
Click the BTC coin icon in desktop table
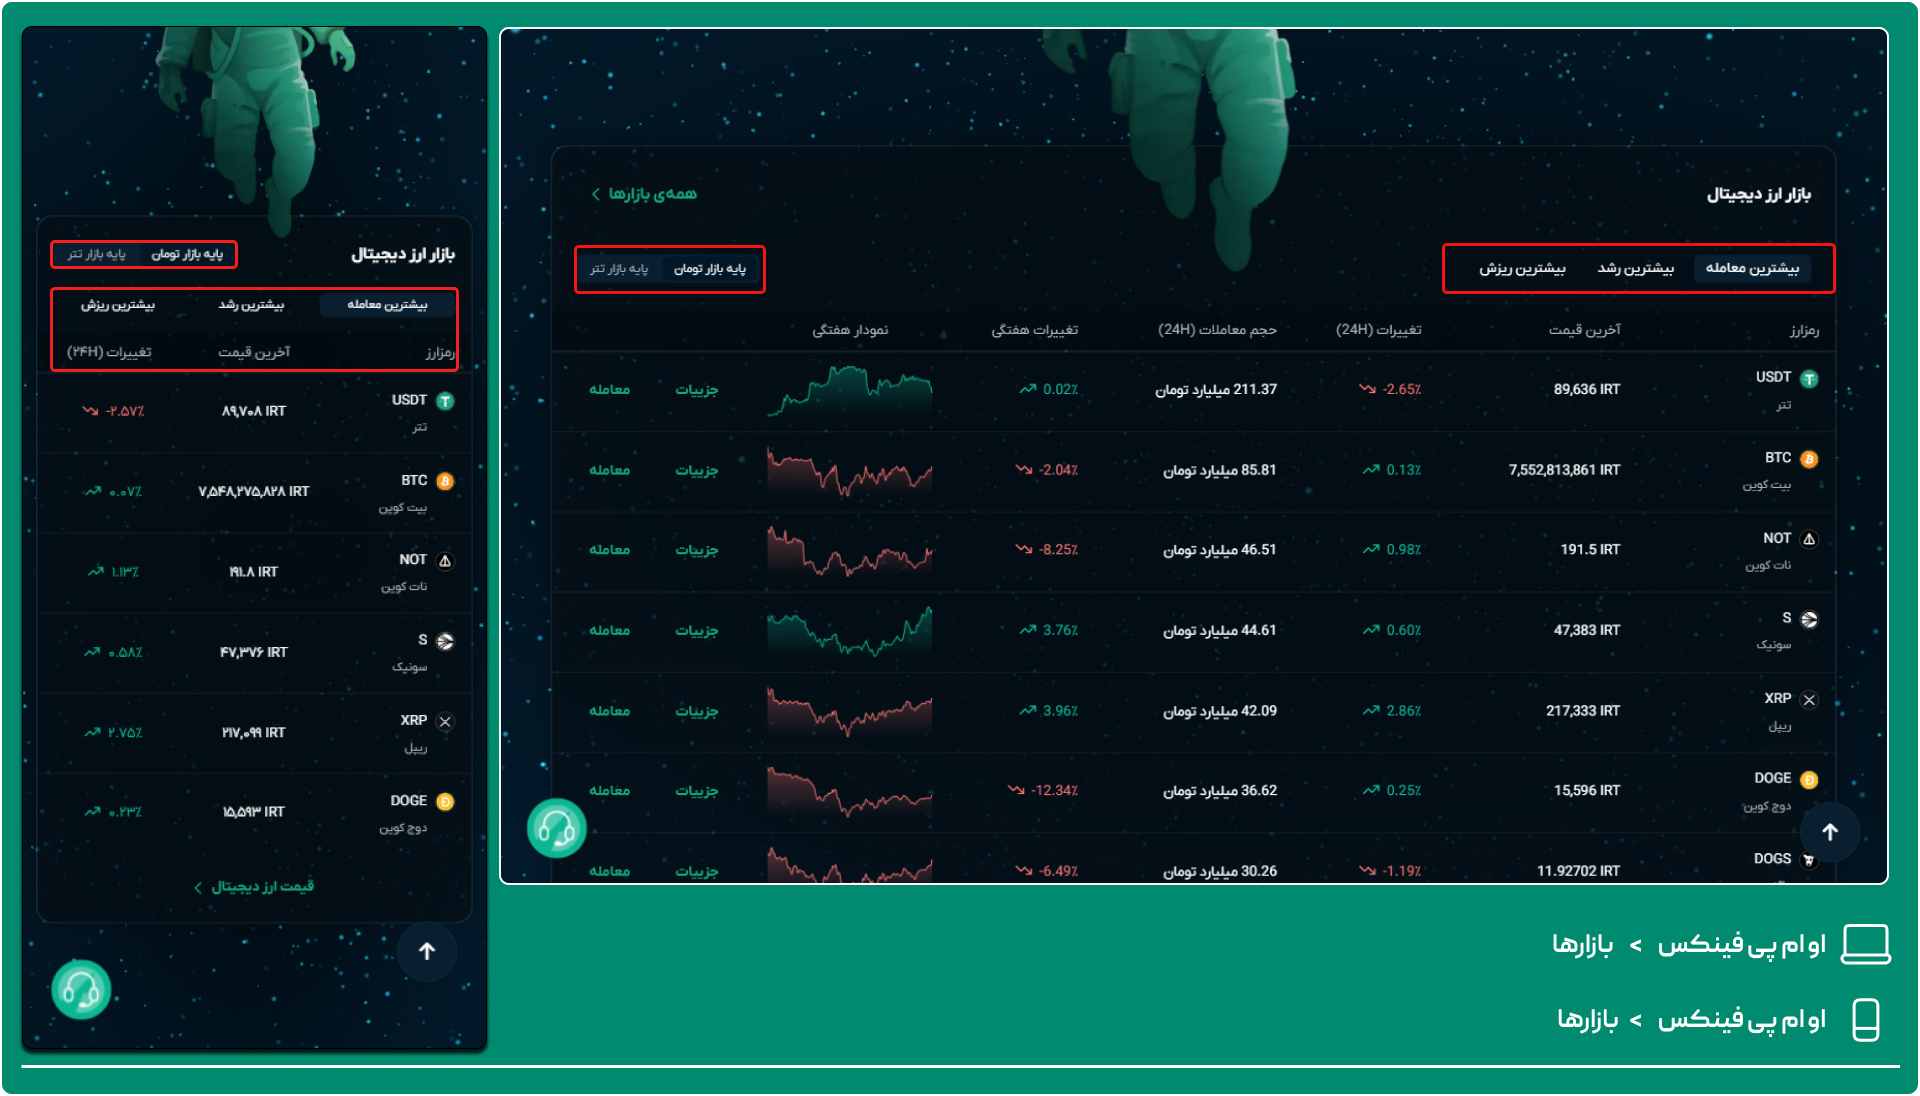point(1809,459)
